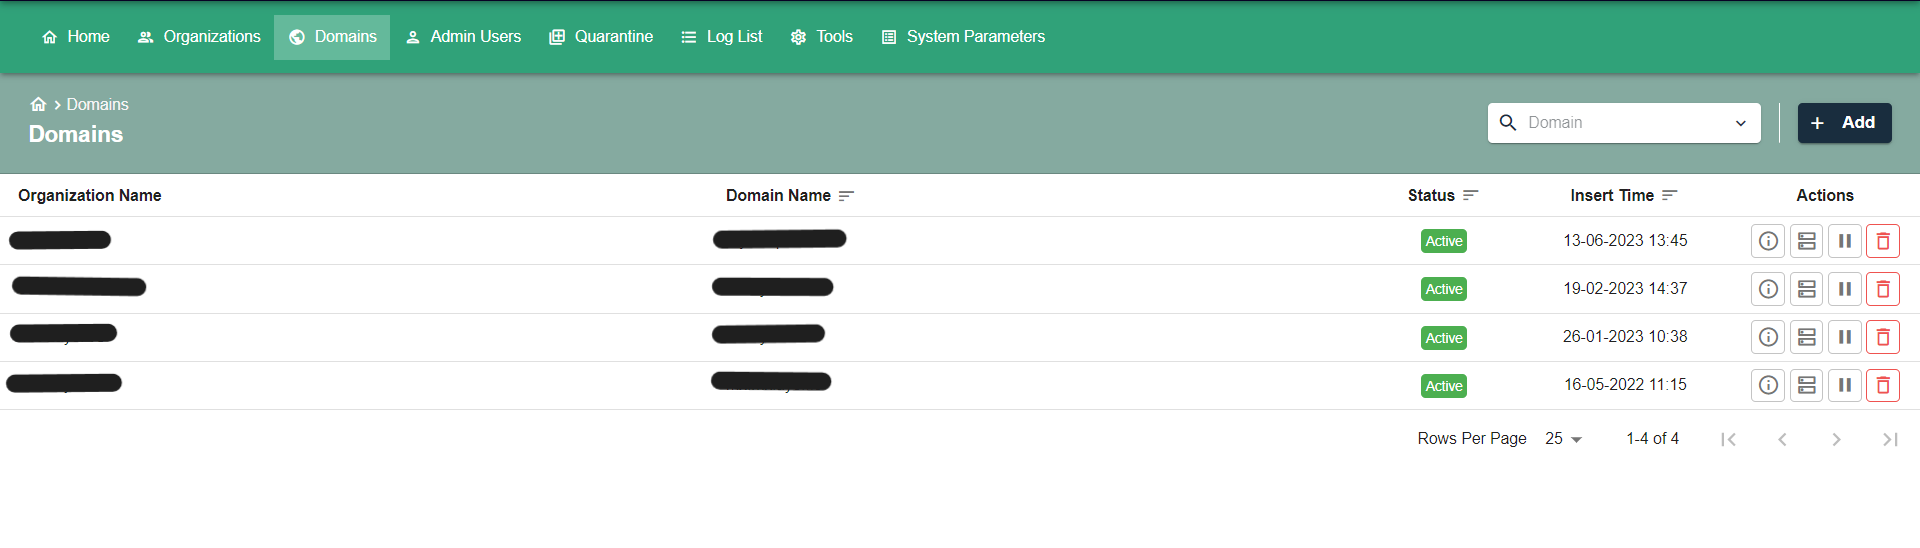Click the 1-4 of 4 pagination text
This screenshot has width=1920, height=548.
coord(1652,439)
